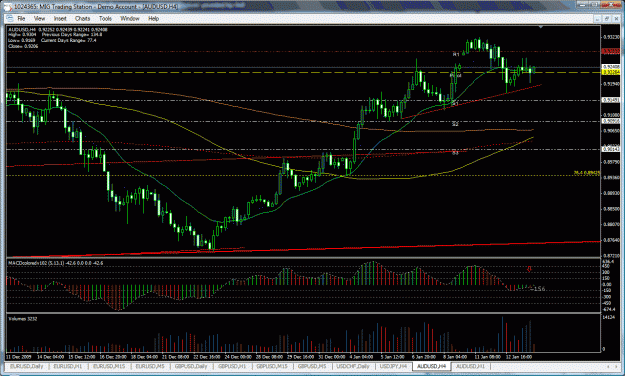Click the chart shift triangle marker
The width and height of the screenshot is (625, 376).
coord(540,27)
